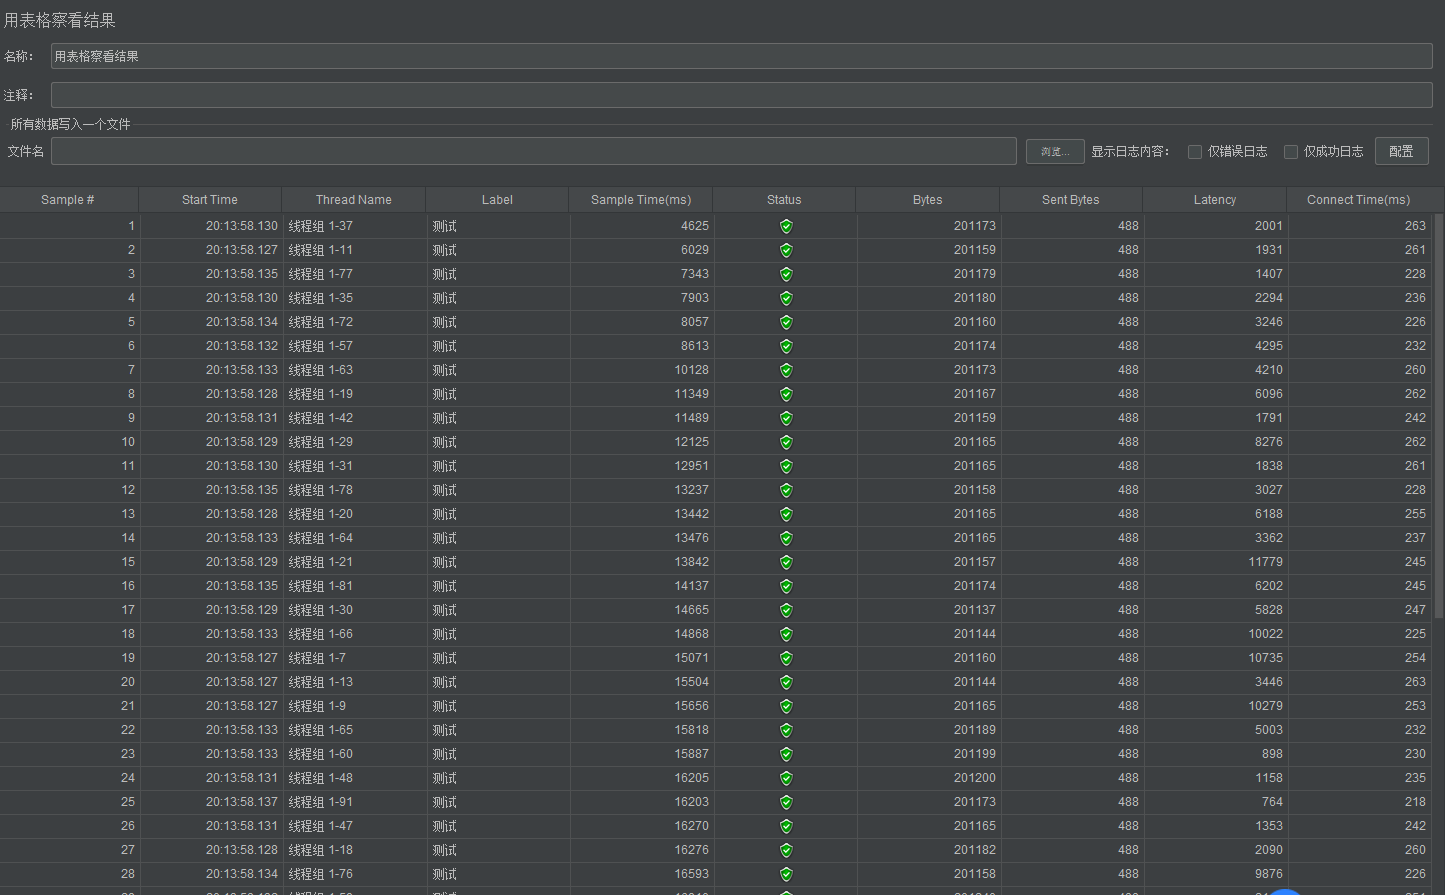Enable the 仅错误日志 checkbox
The image size is (1445, 895).
pos(1194,152)
